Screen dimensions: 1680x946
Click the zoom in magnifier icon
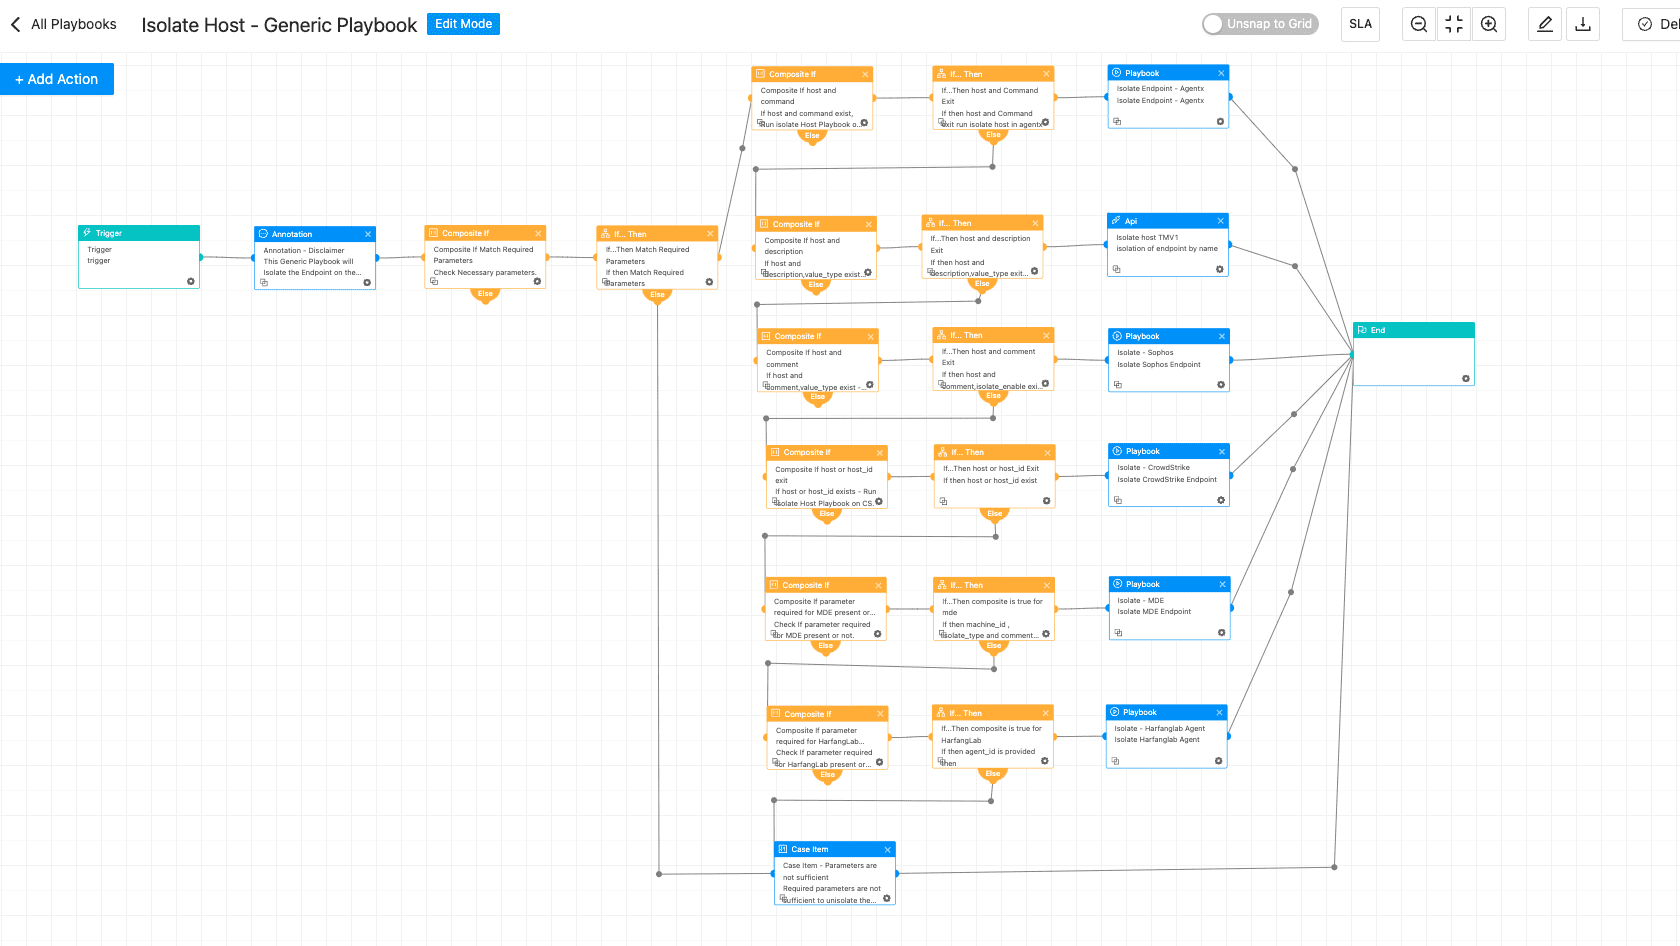(1489, 24)
